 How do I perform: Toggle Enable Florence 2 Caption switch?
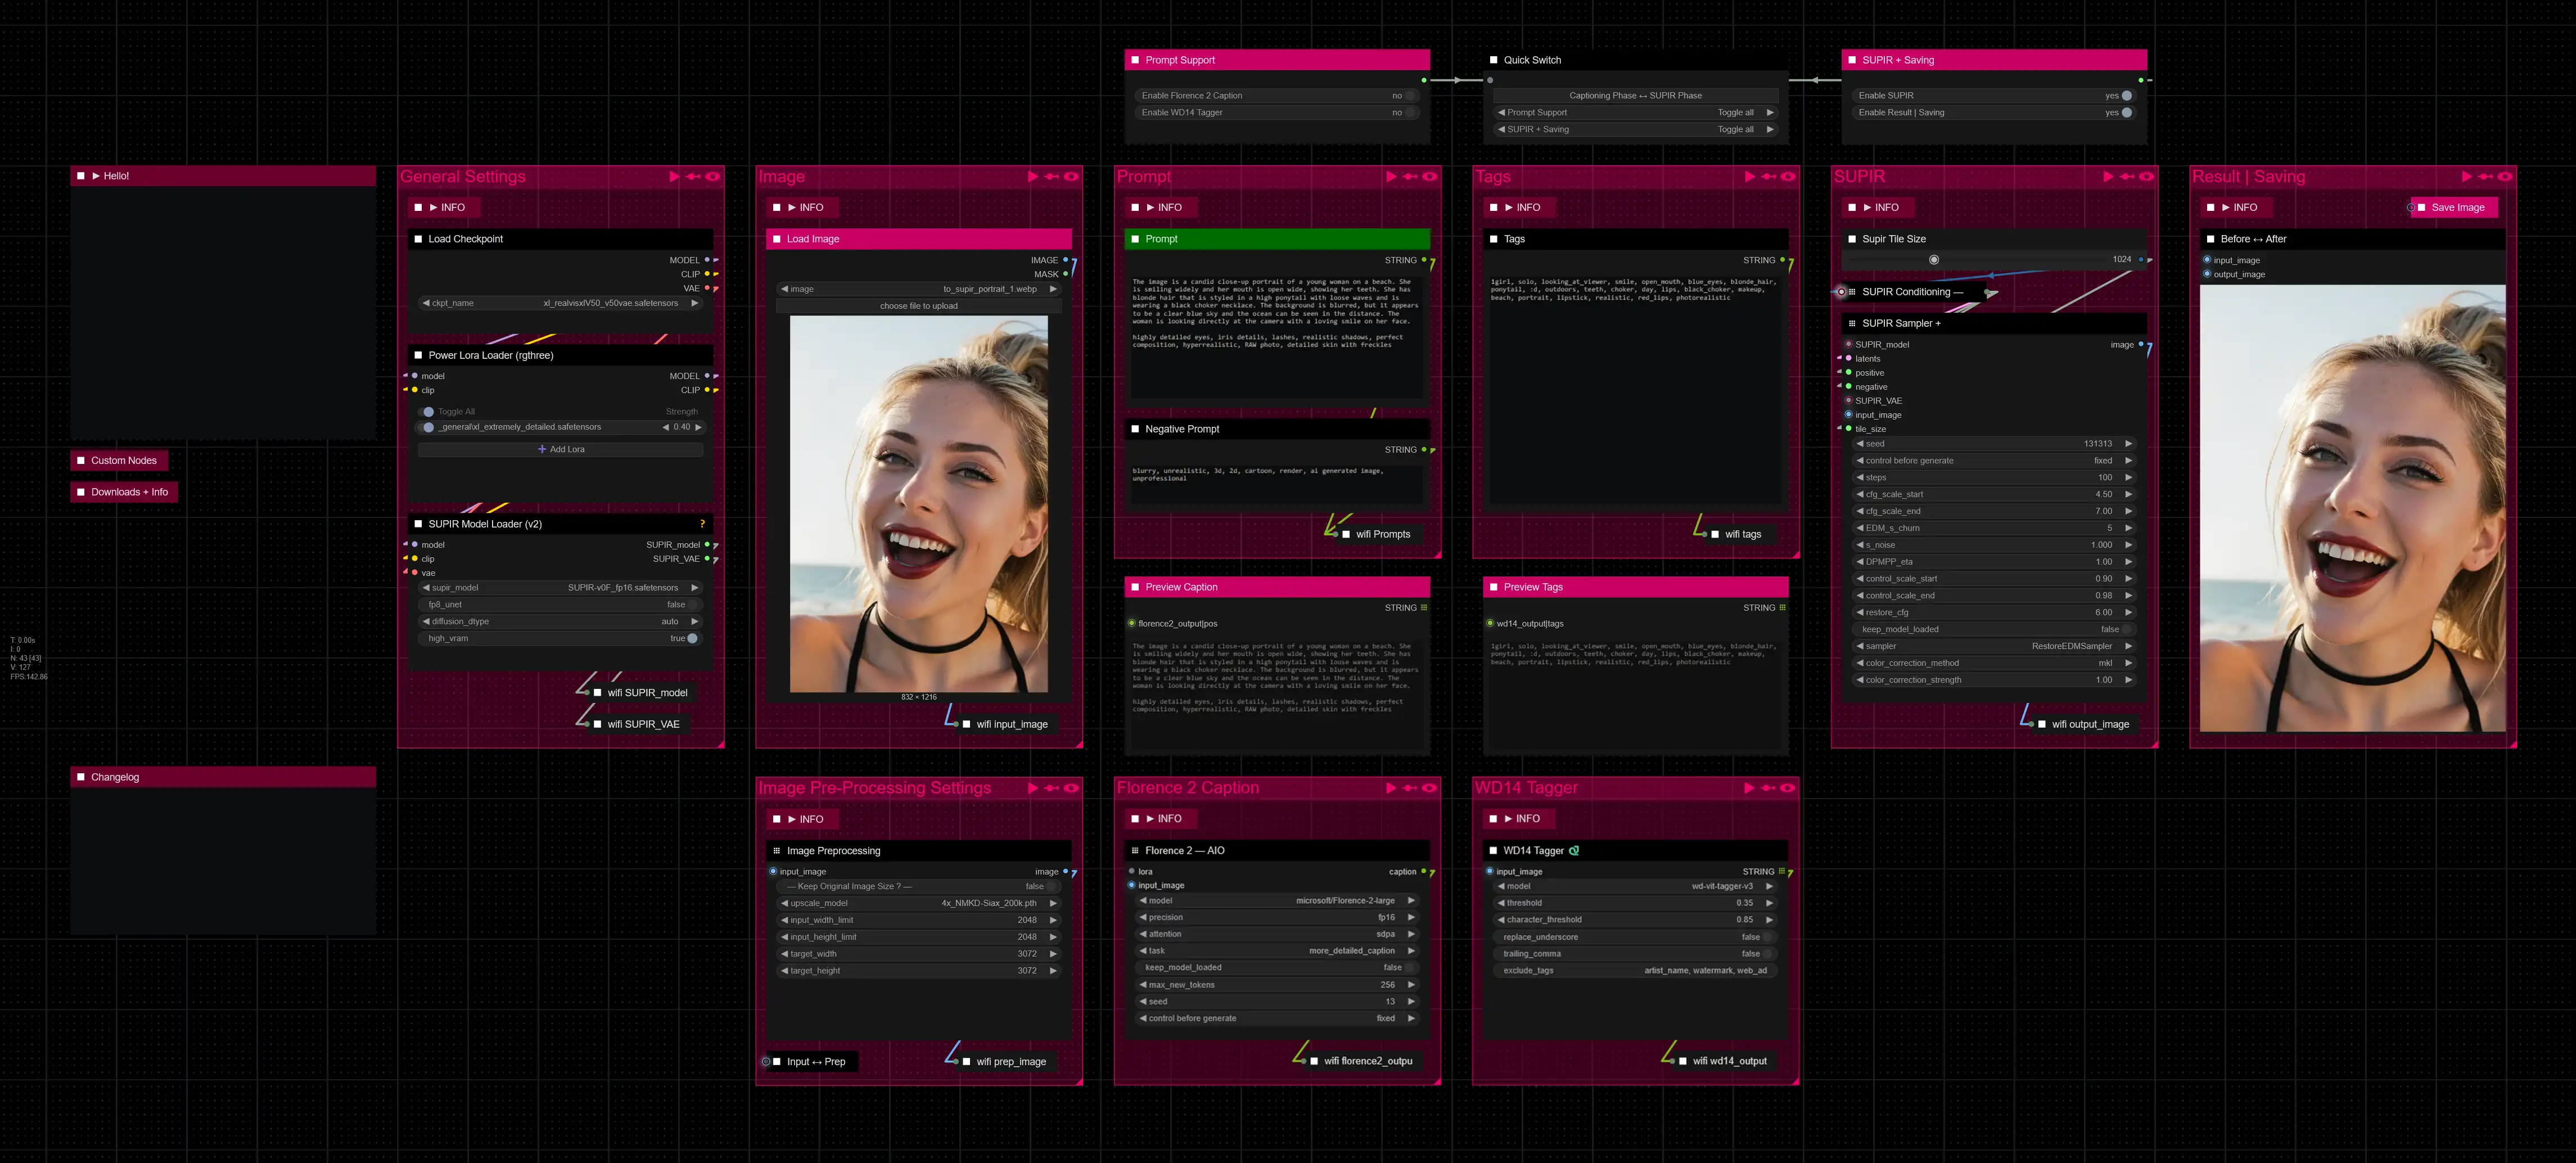1409,96
